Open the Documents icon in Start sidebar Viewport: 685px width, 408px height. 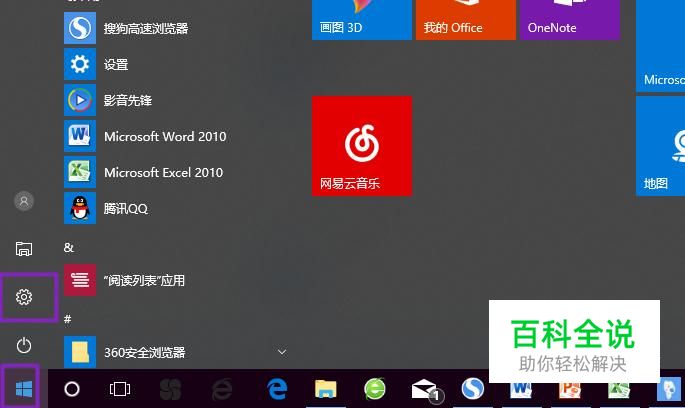[x=24, y=249]
